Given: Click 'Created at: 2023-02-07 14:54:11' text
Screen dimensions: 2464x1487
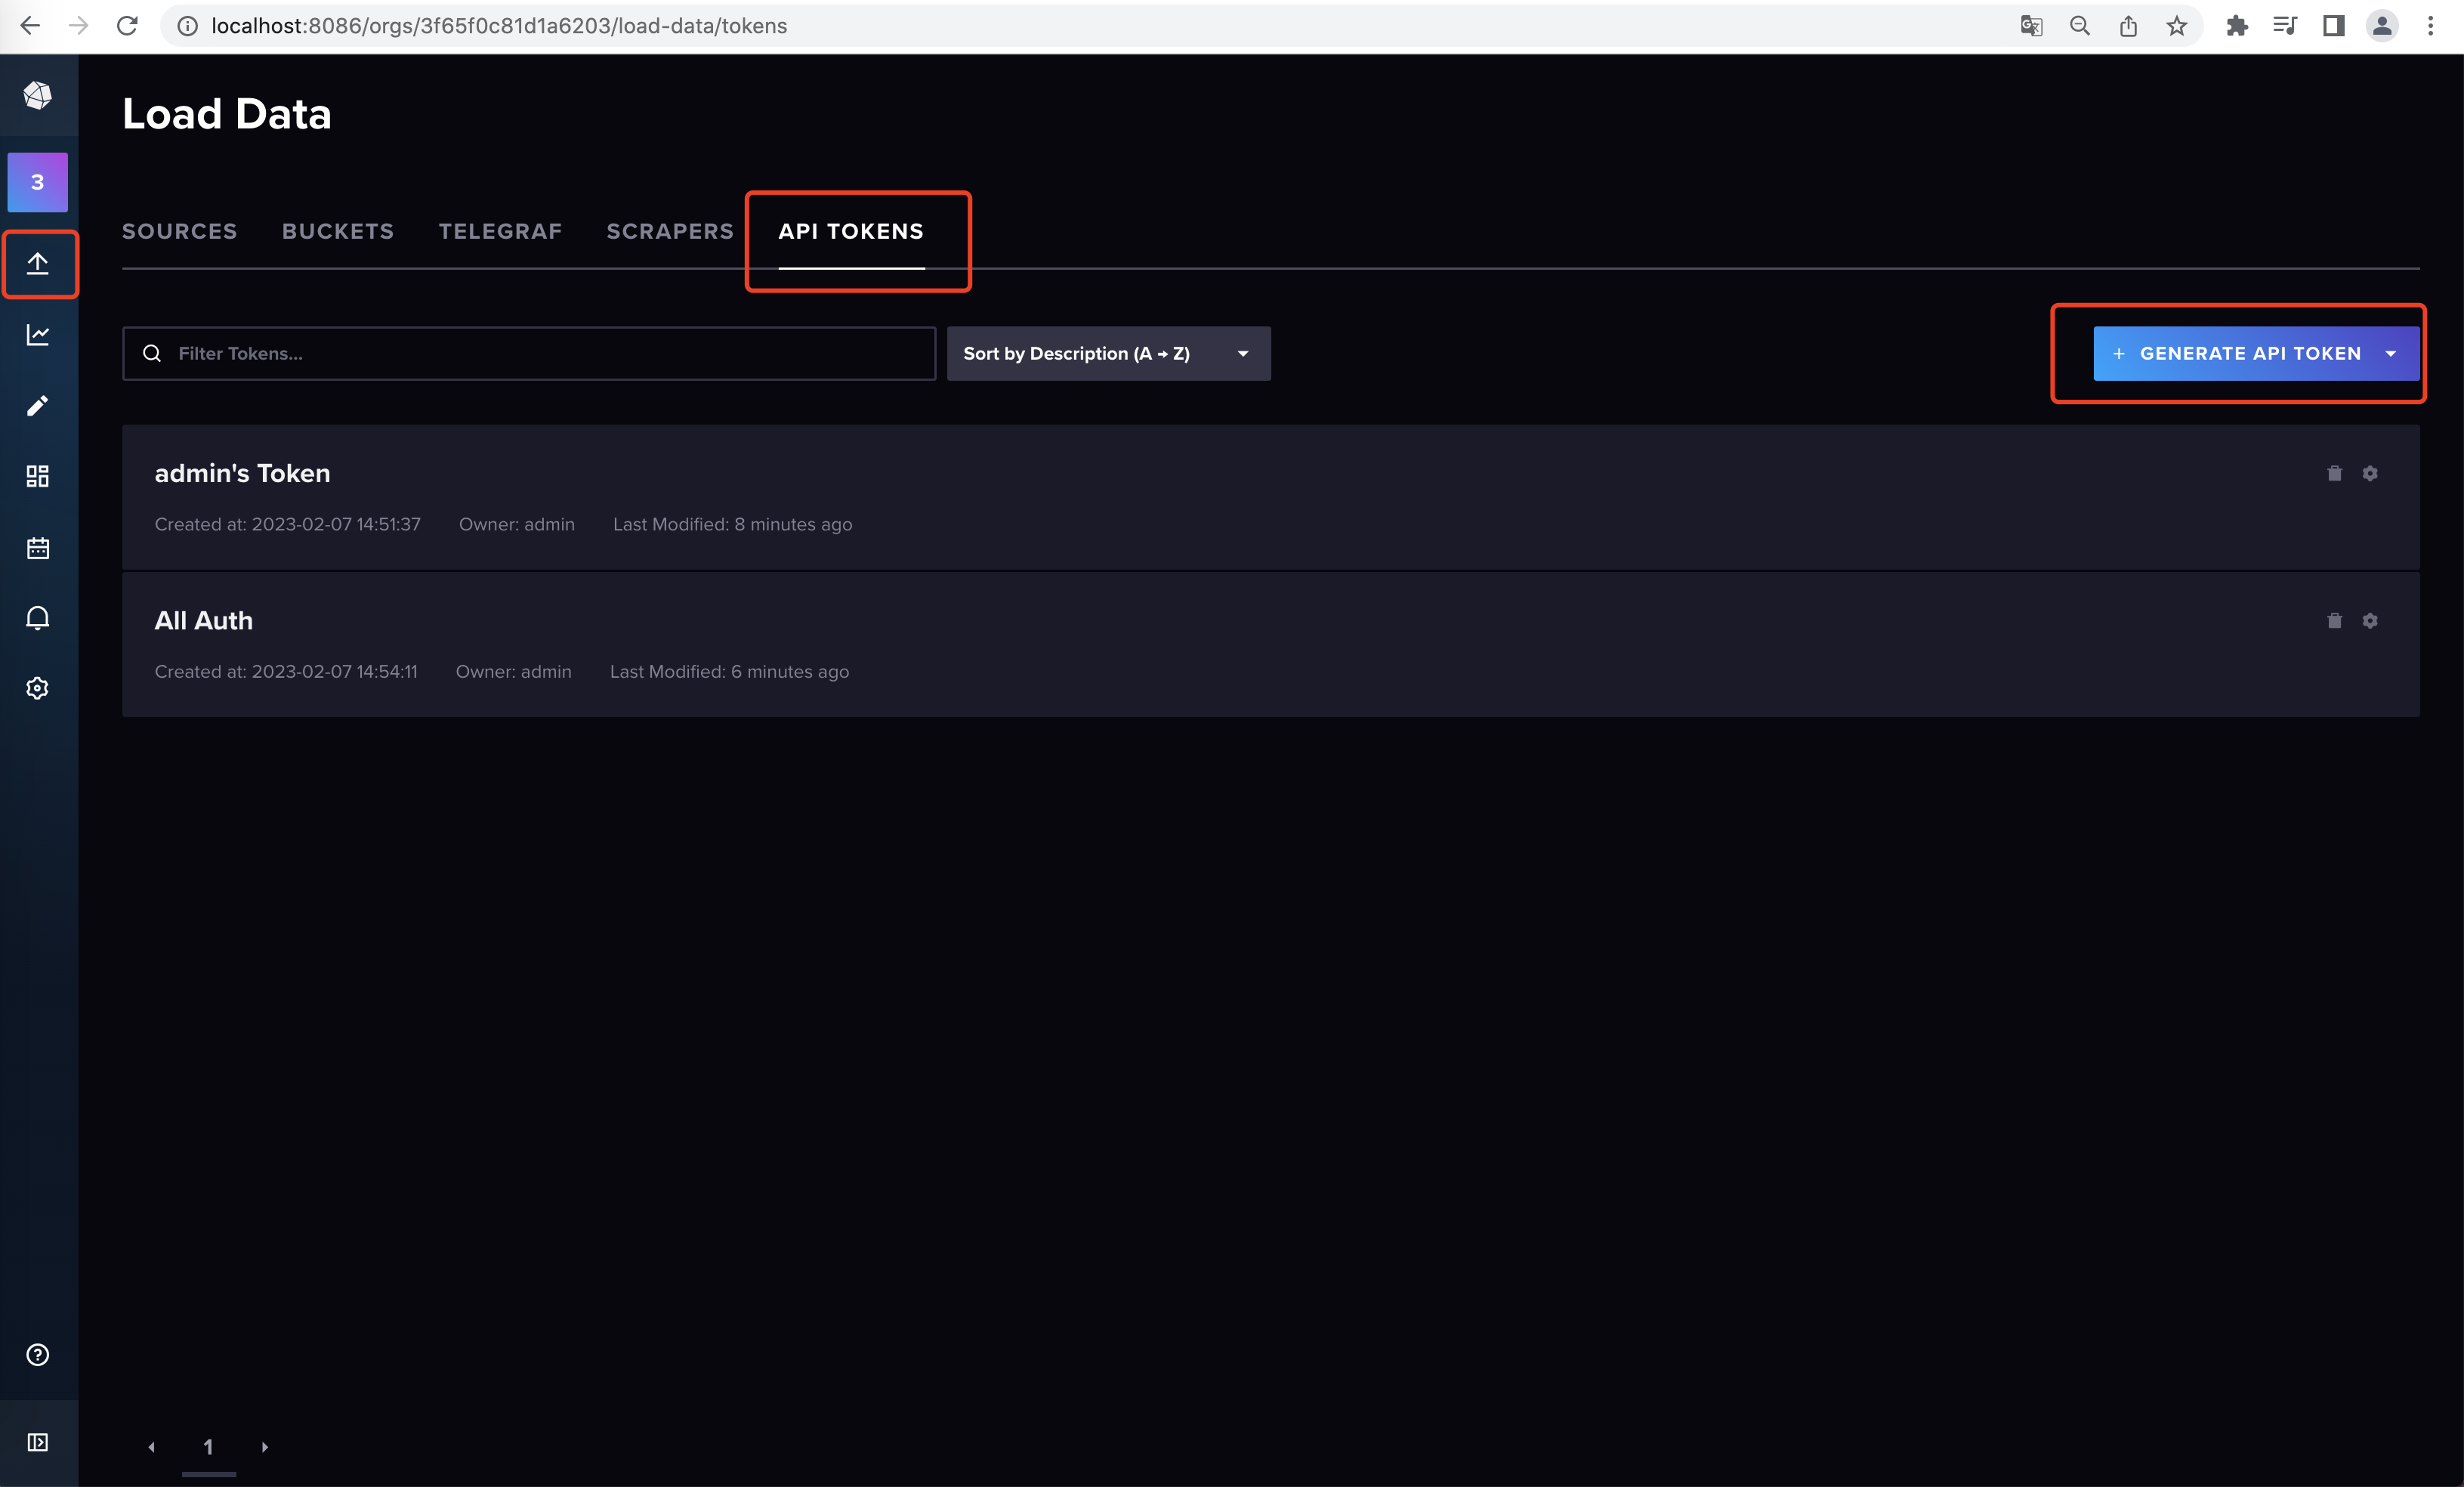Looking at the screenshot, I should [x=286, y=671].
